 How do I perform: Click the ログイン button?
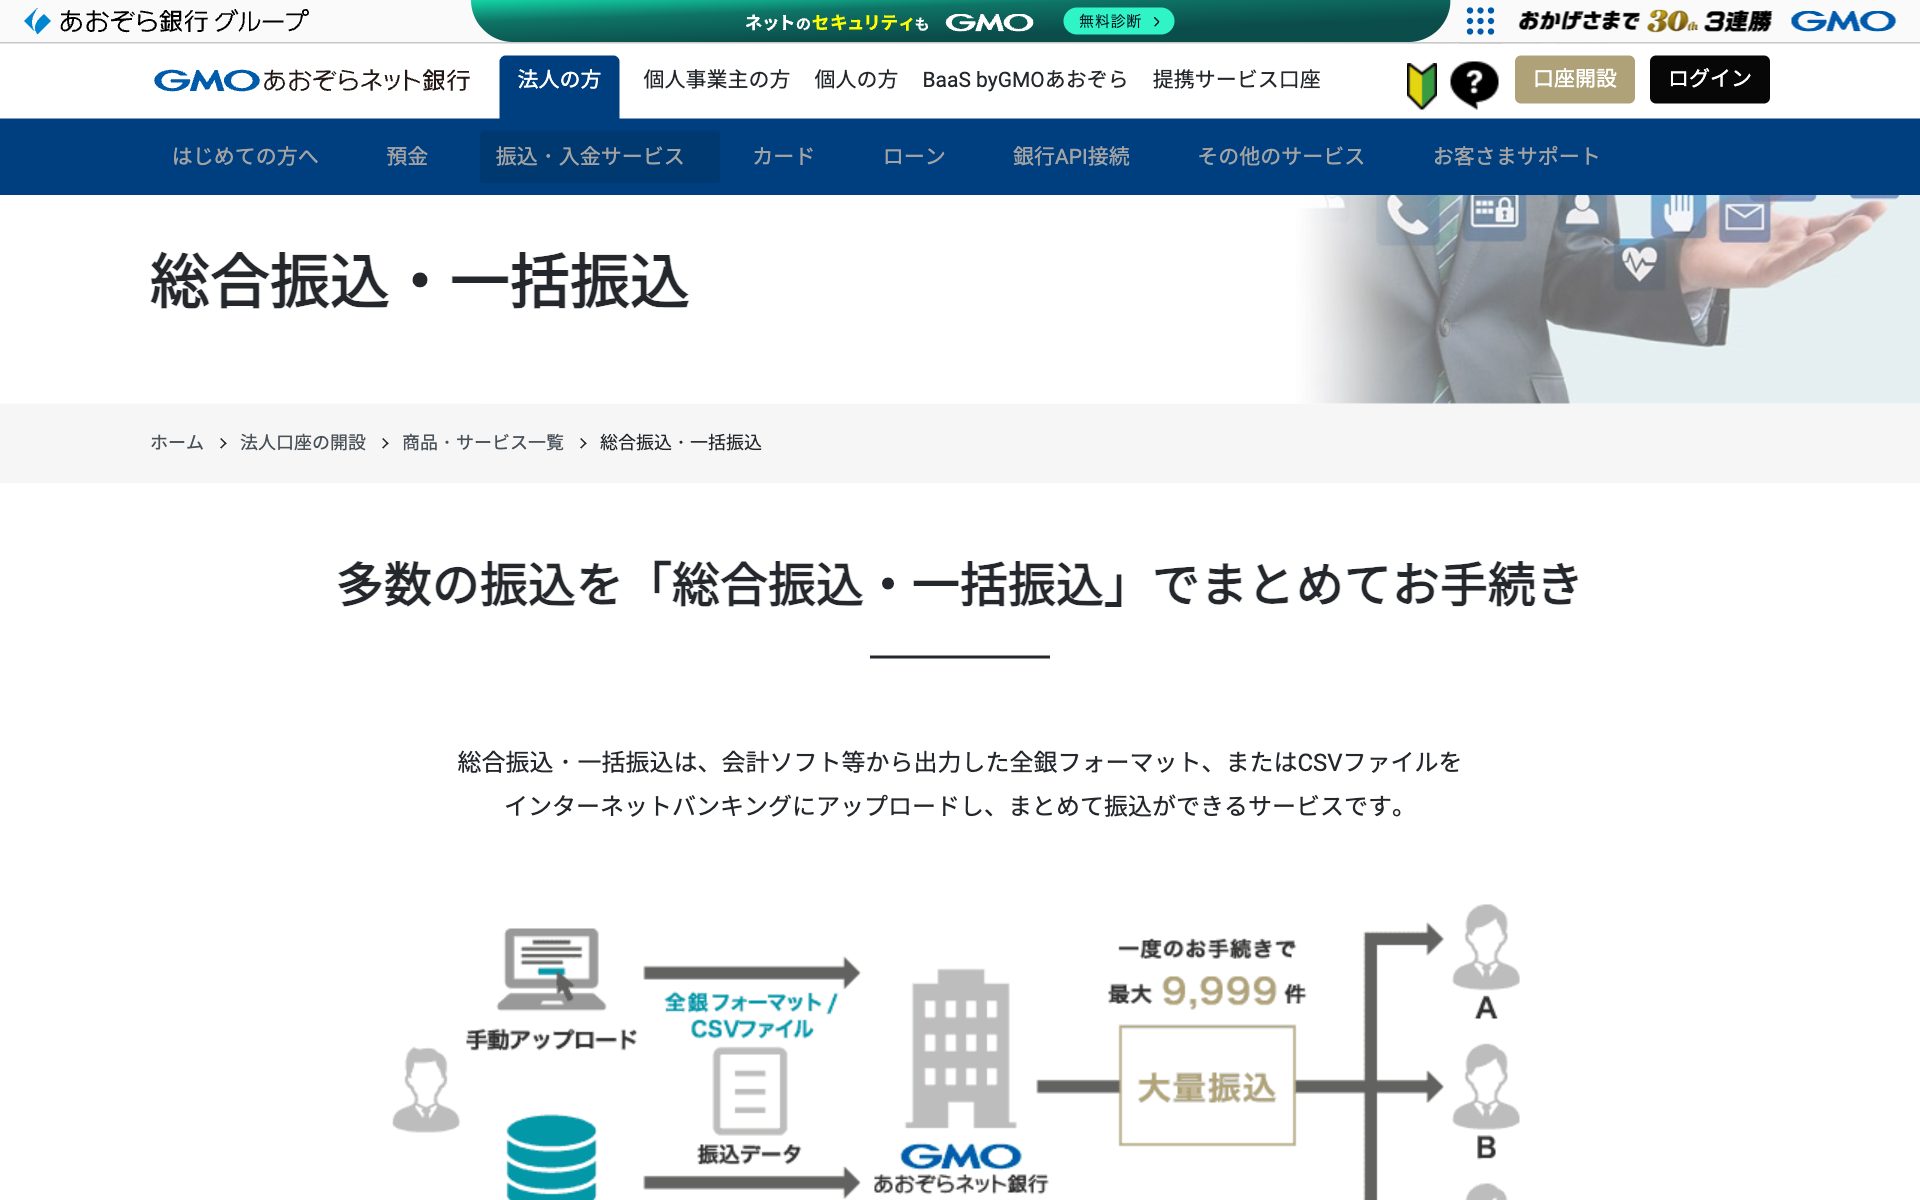pyautogui.click(x=1710, y=79)
